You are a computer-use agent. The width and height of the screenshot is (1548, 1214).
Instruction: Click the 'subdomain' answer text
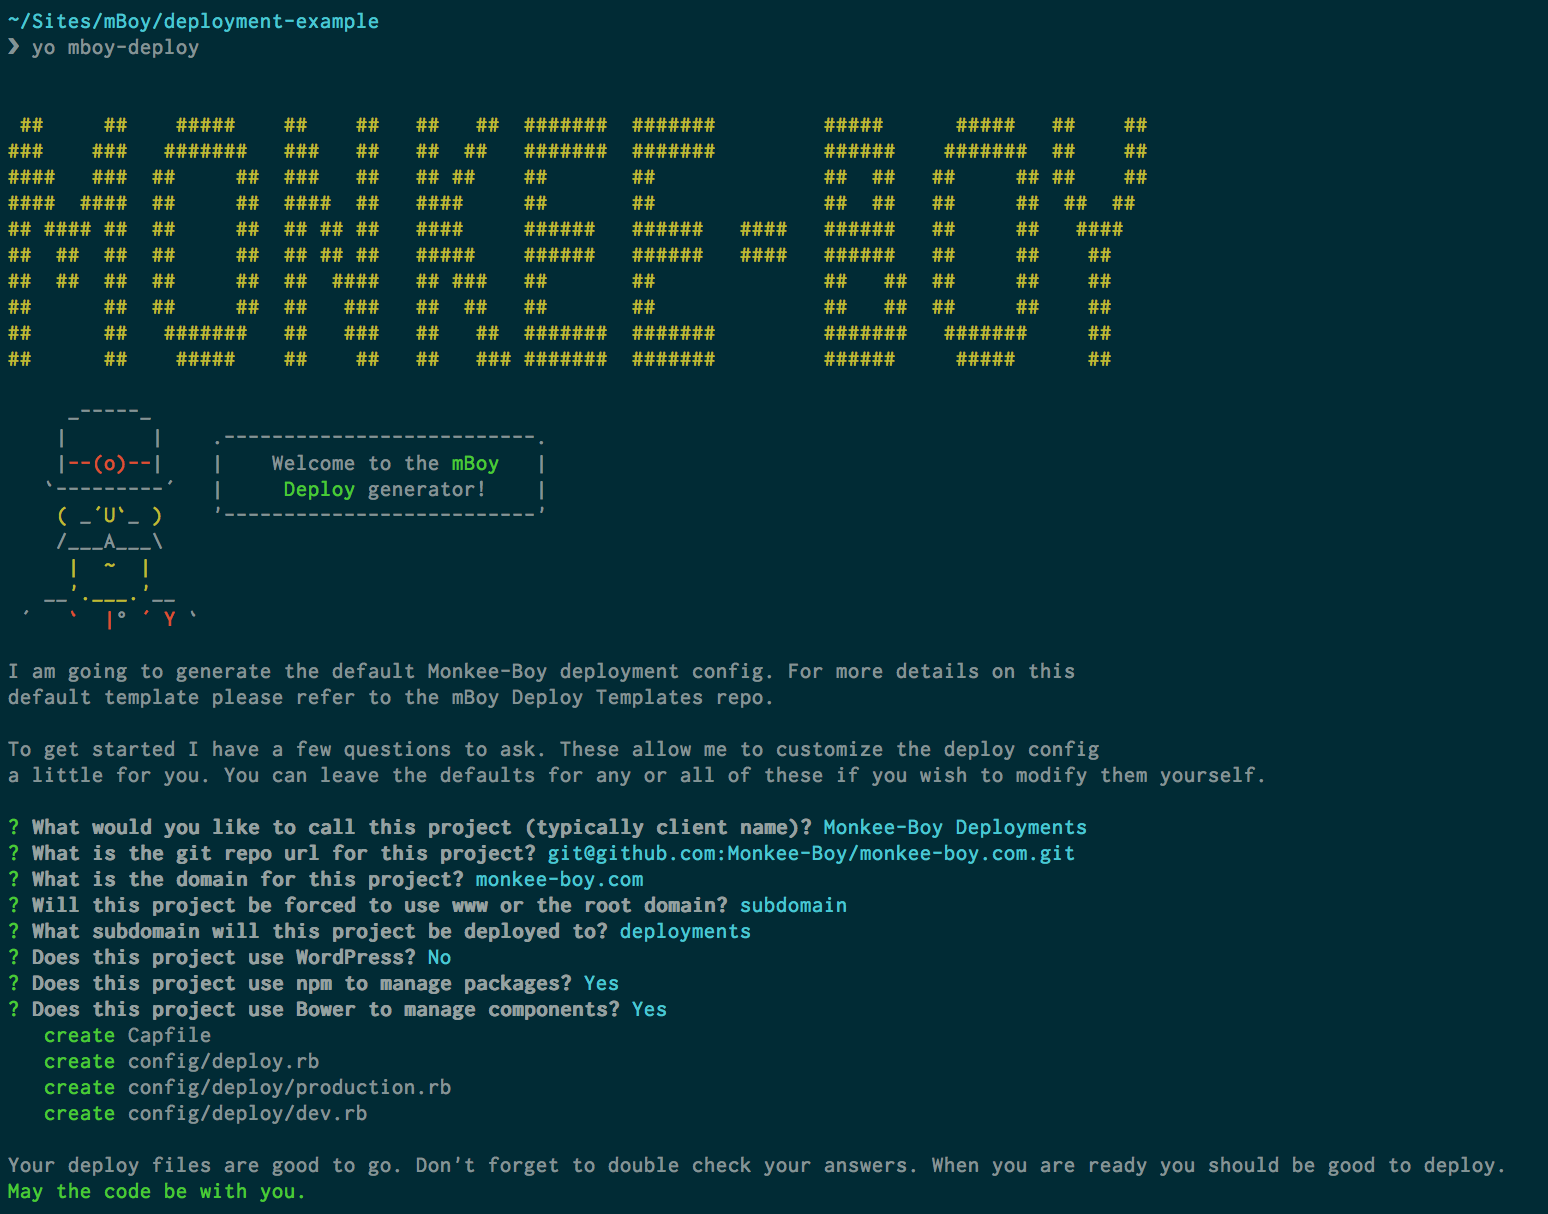pyautogui.click(x=793, y=905)
